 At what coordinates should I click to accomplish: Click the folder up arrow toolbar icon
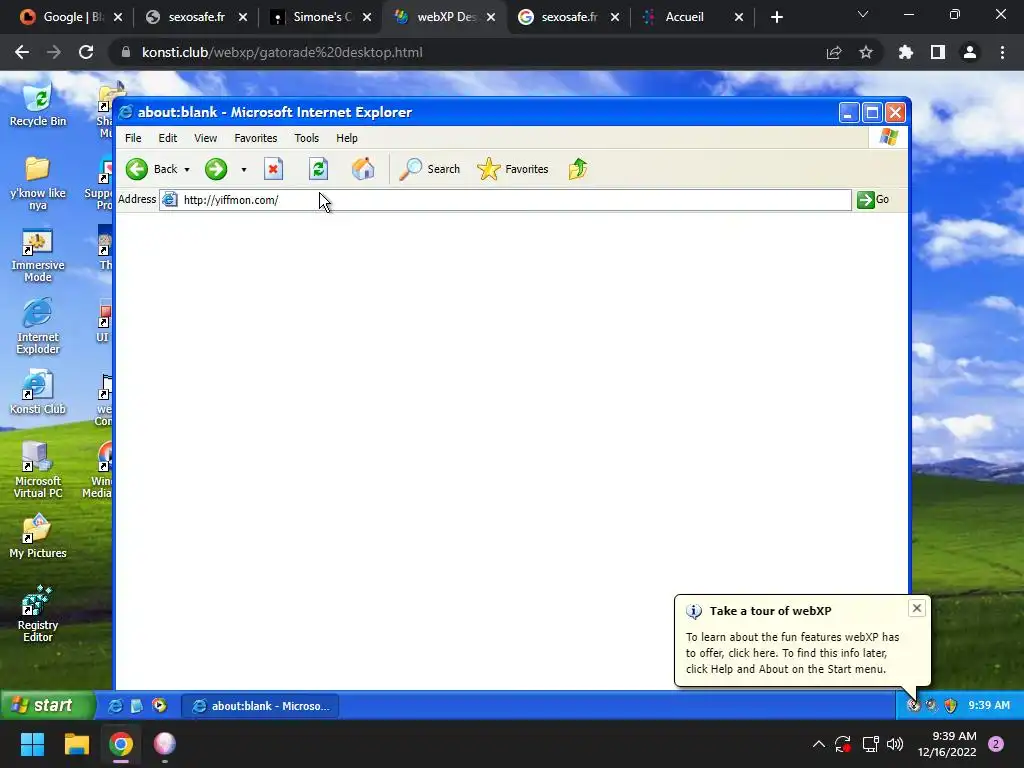[578, 169]
